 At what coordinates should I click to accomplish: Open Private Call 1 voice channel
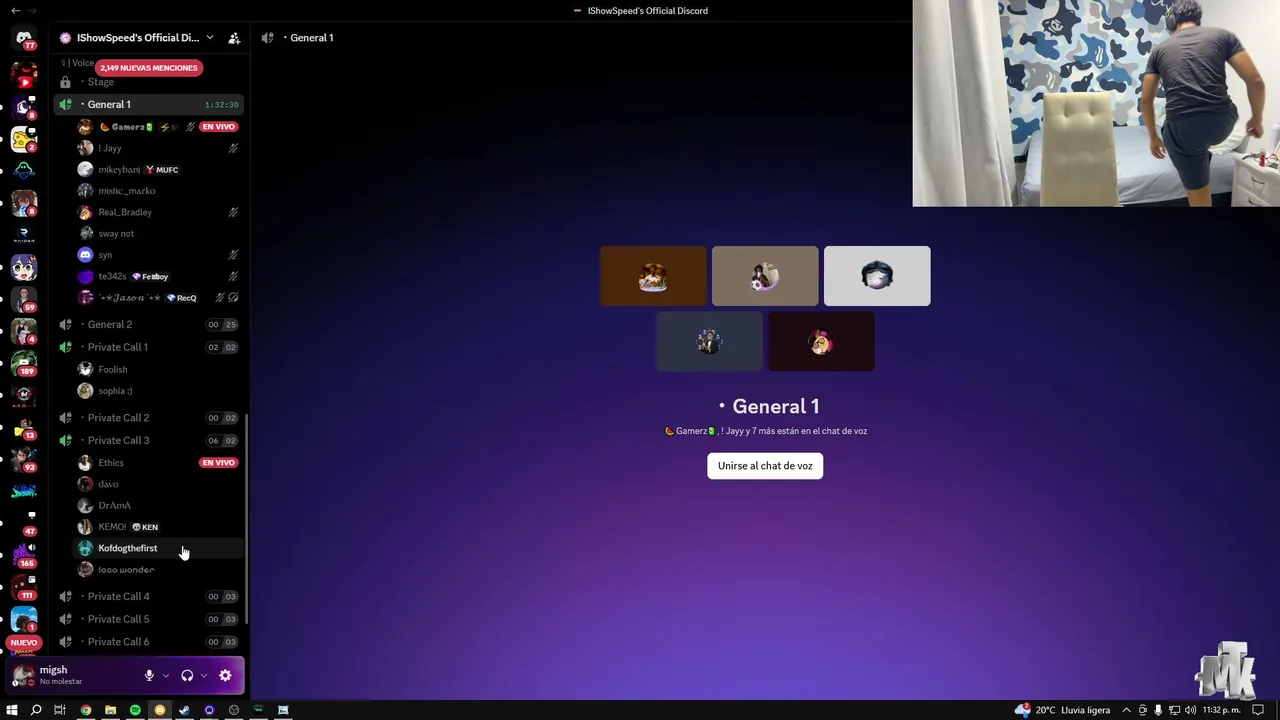click(148, 347)
